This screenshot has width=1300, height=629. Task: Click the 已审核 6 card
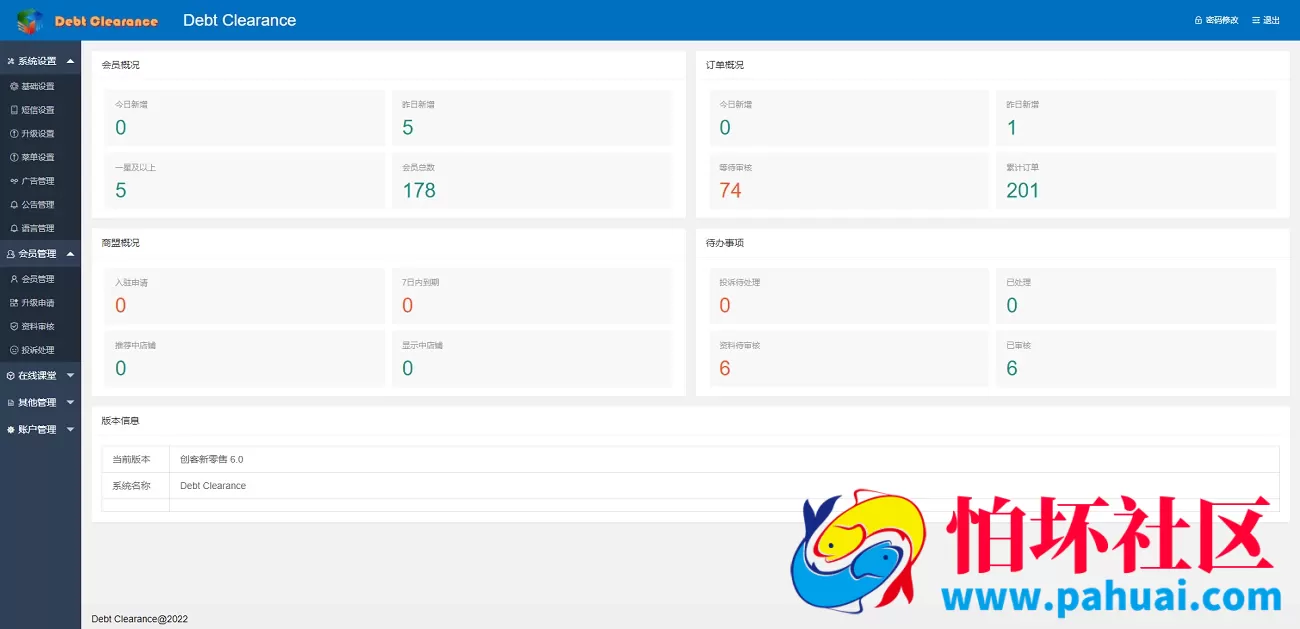pos(1136,359)
